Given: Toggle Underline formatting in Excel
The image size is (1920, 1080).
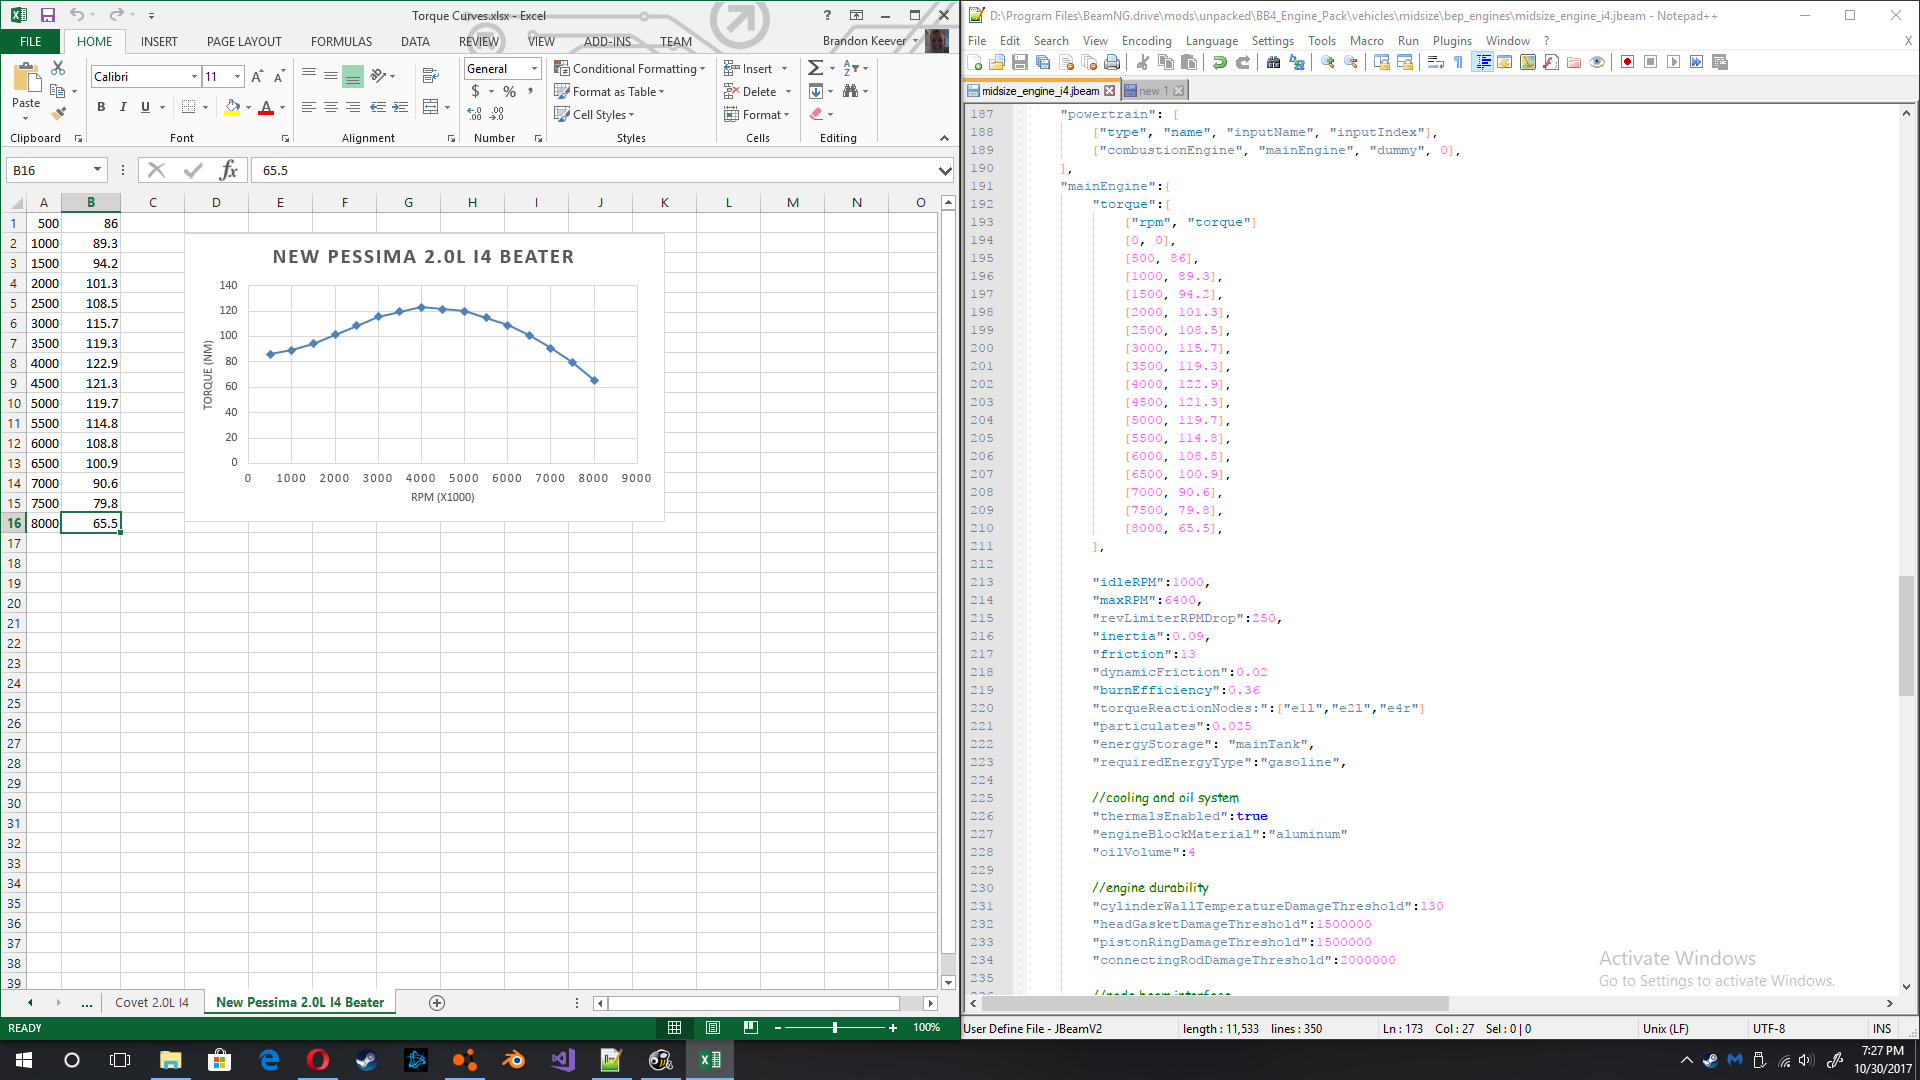Looking at the screenshot, I should click(145, 107).
